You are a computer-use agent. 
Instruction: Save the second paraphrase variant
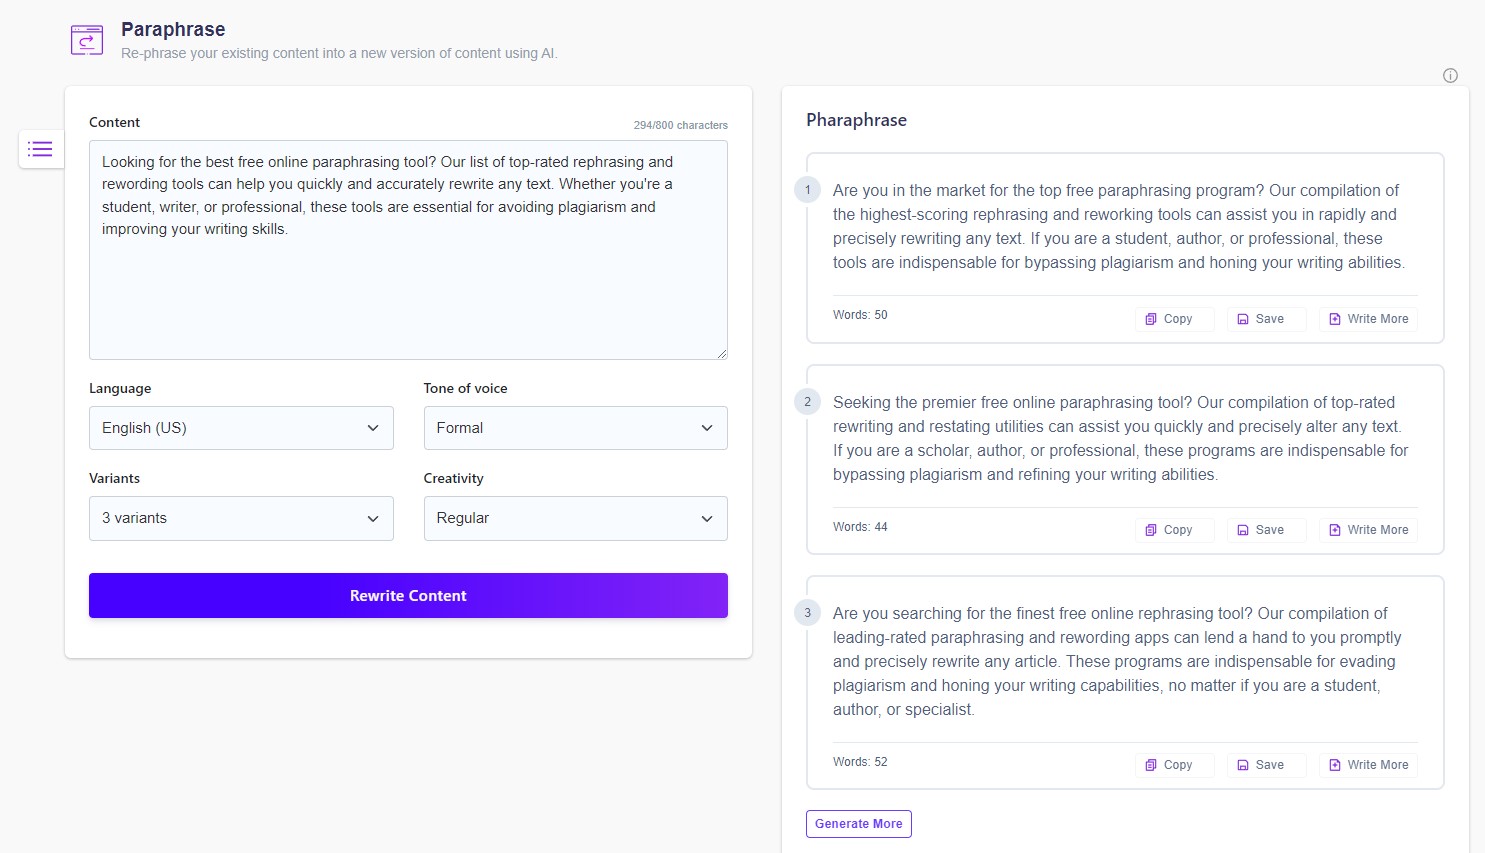(x=1265, y=530)
